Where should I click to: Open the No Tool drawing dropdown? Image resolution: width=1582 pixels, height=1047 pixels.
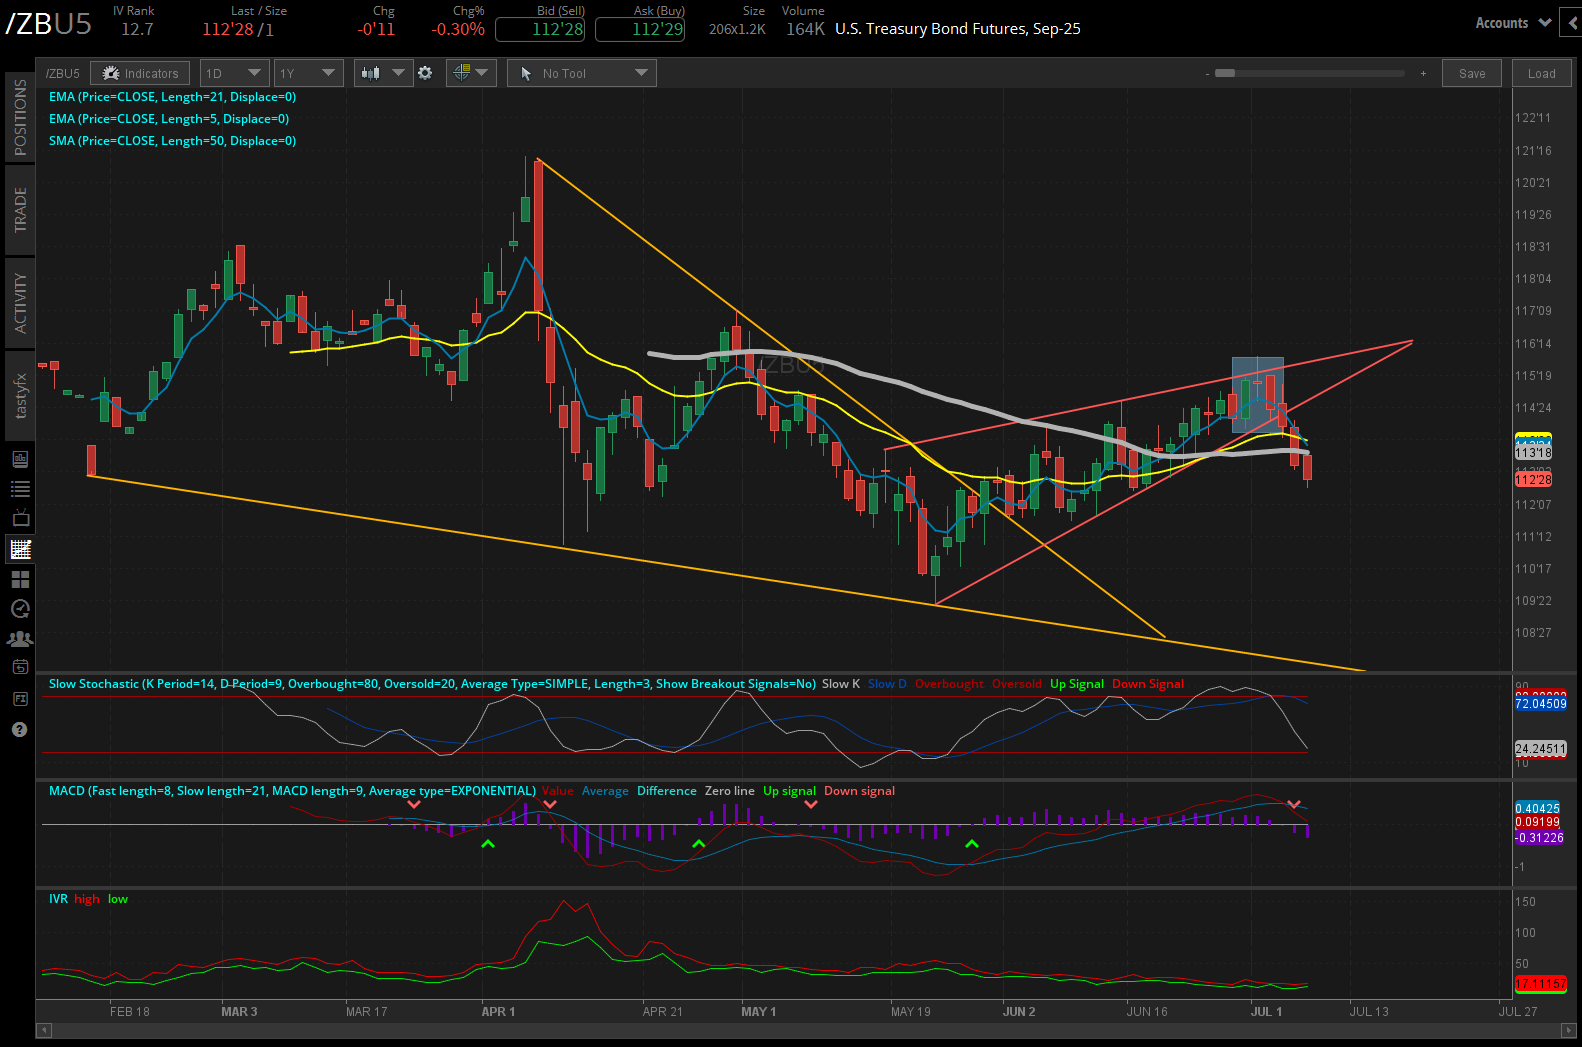click(582, 73)
